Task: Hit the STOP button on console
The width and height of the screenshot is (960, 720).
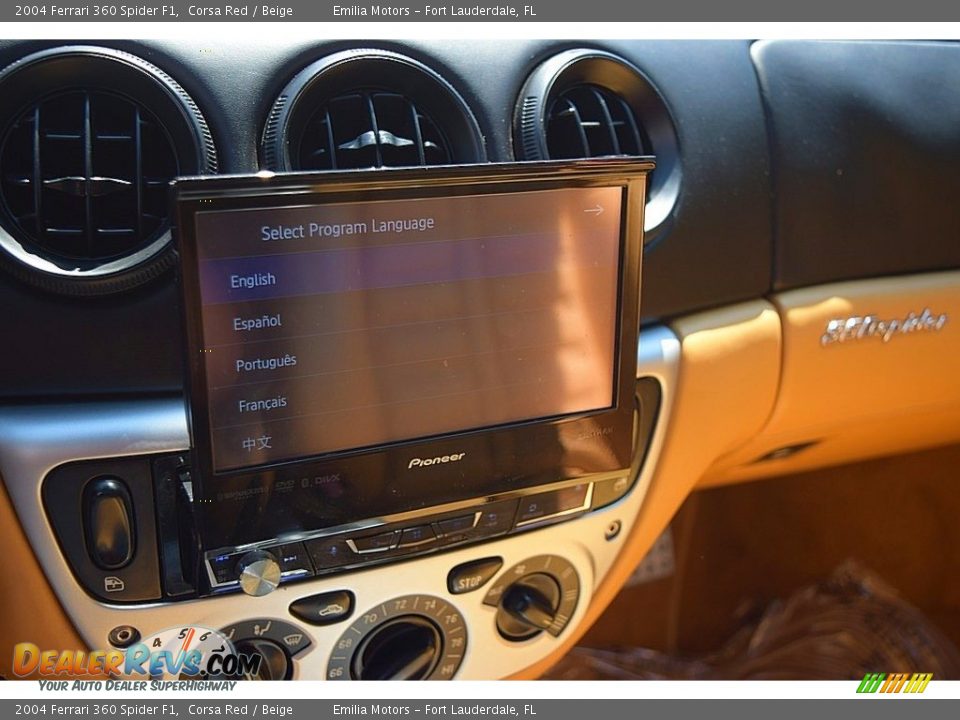Action: pyautogui.click(x=473, y=577)
